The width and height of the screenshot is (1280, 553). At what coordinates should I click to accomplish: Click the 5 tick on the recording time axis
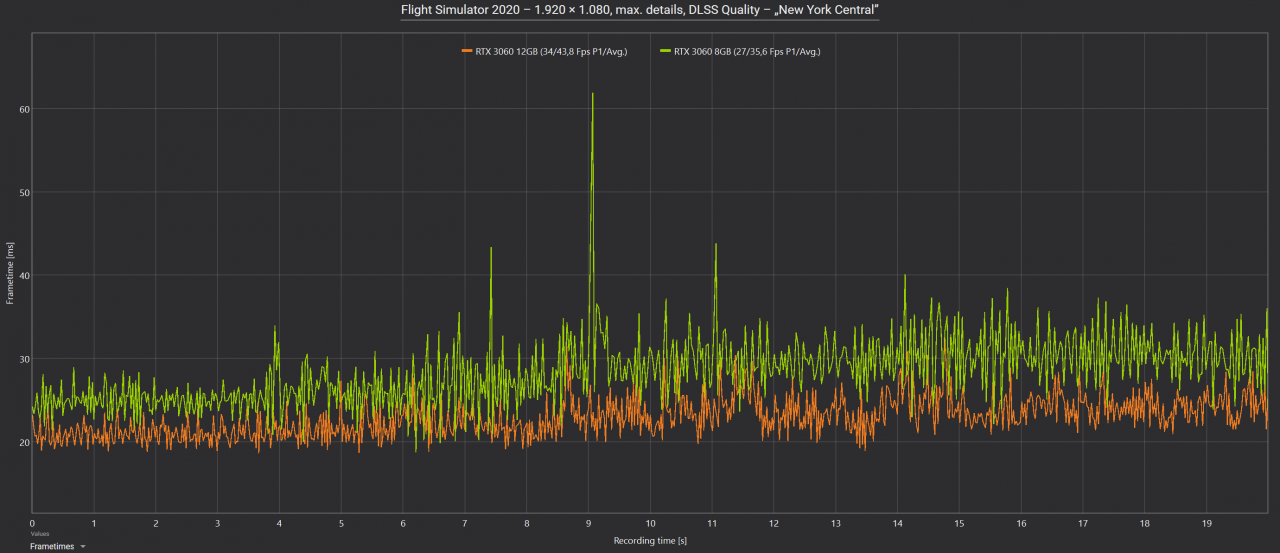click(x=341, y=523)
